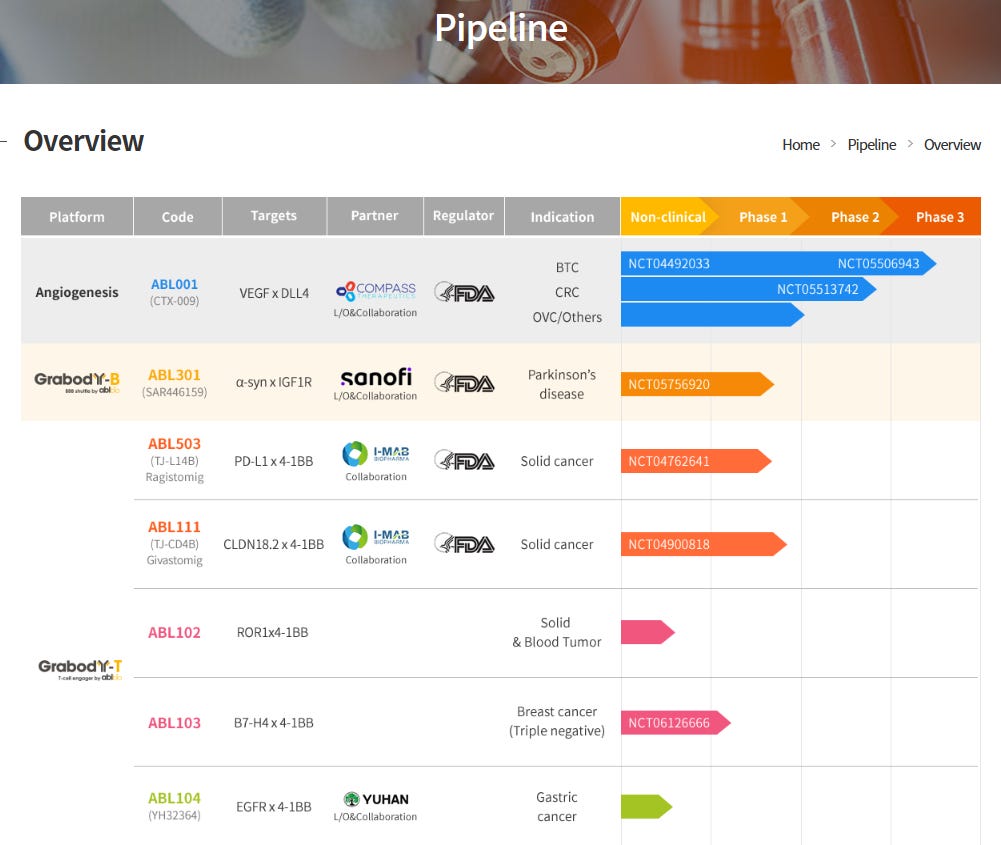1001x845 pixels.
Task: Click trial ID NCT05513742
Action: click(818, 289)
